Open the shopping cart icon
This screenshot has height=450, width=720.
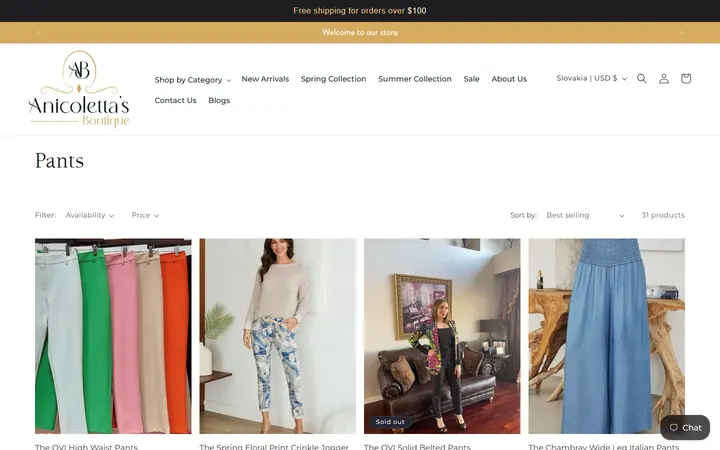(686, 79)
